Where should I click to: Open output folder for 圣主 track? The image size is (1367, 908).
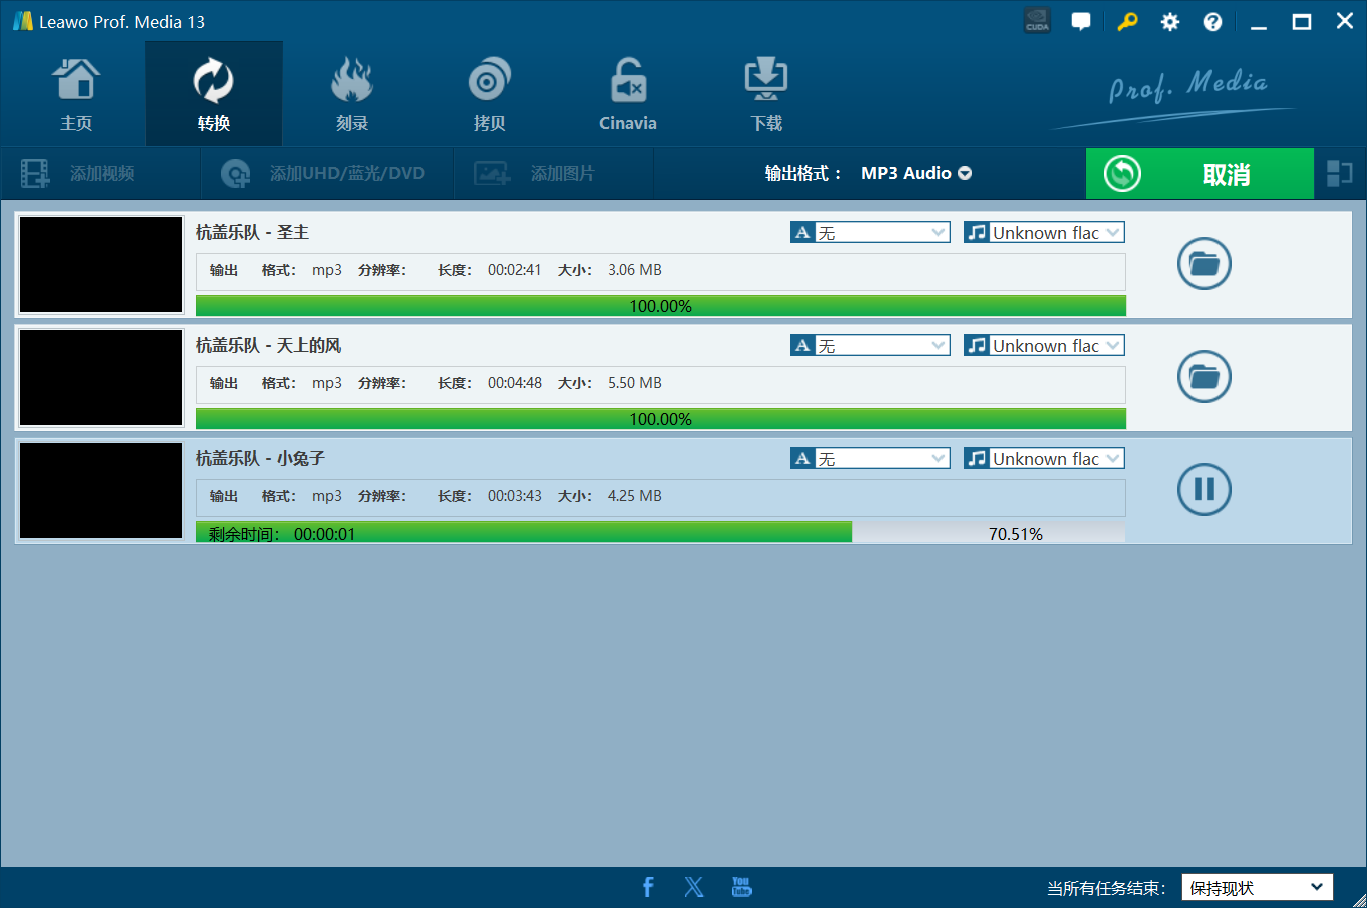(1204, 264)
